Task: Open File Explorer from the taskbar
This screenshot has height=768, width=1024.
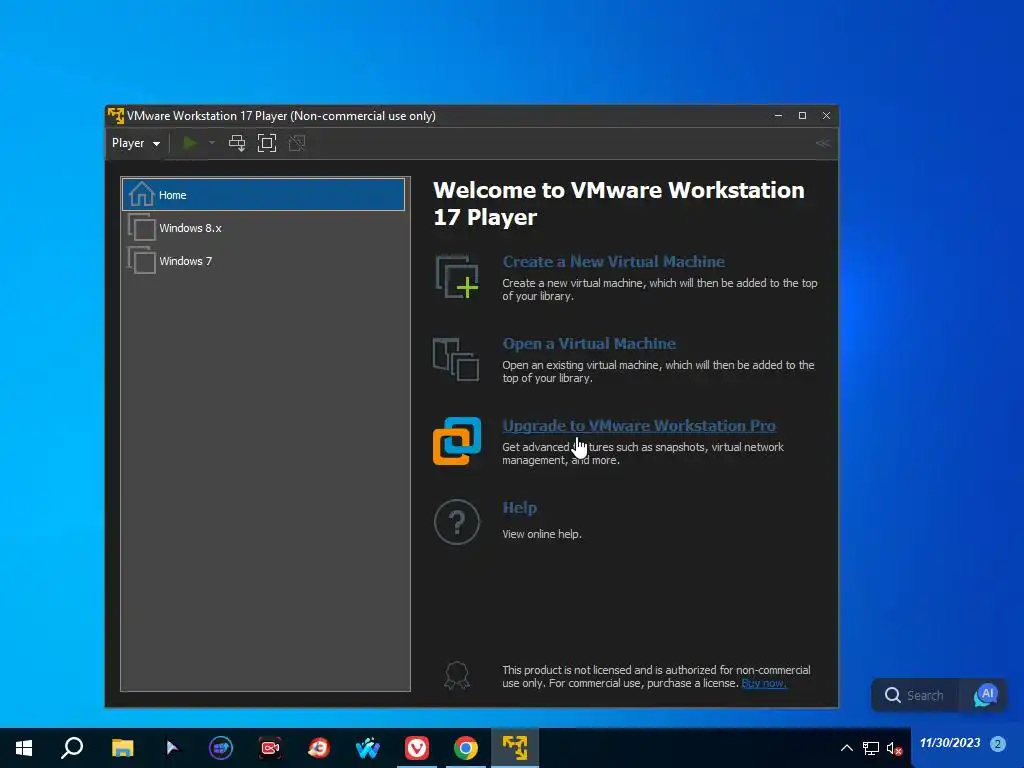Action: [x=122, y=748]
